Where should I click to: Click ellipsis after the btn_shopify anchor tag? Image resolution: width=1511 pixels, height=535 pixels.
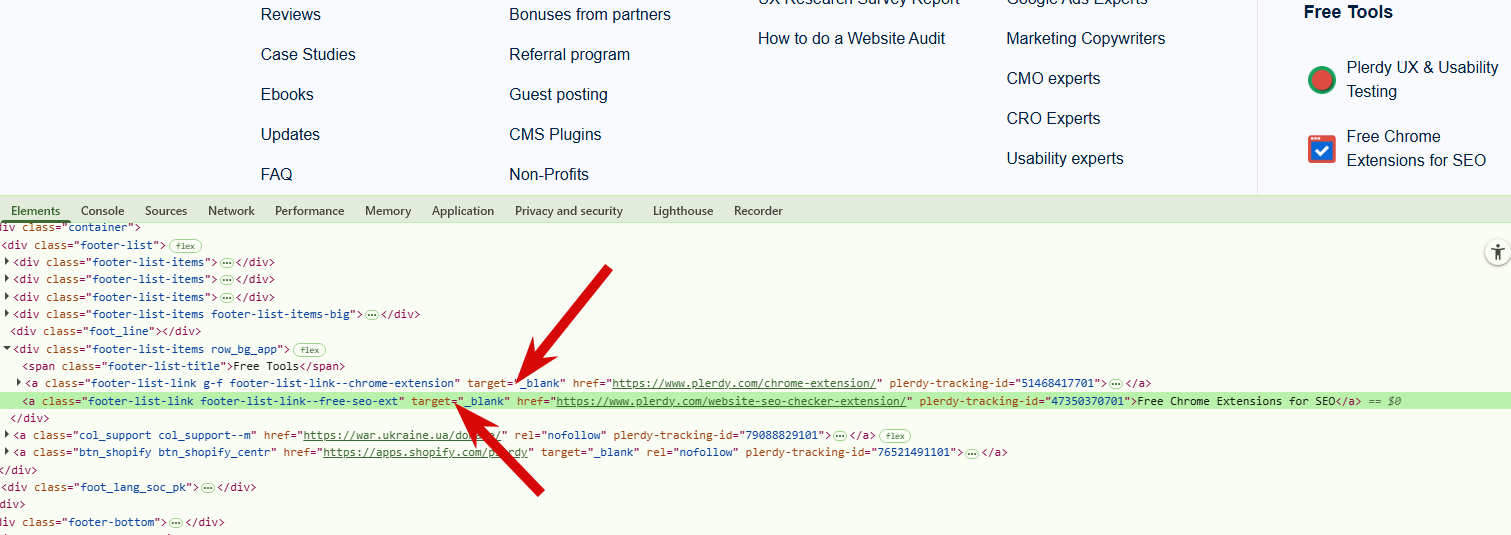coord(971,453)
